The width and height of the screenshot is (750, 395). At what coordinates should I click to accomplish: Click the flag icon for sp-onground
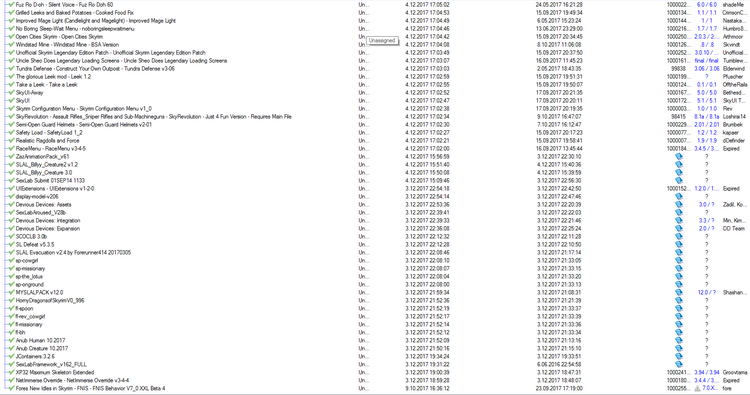click(679, 285)
